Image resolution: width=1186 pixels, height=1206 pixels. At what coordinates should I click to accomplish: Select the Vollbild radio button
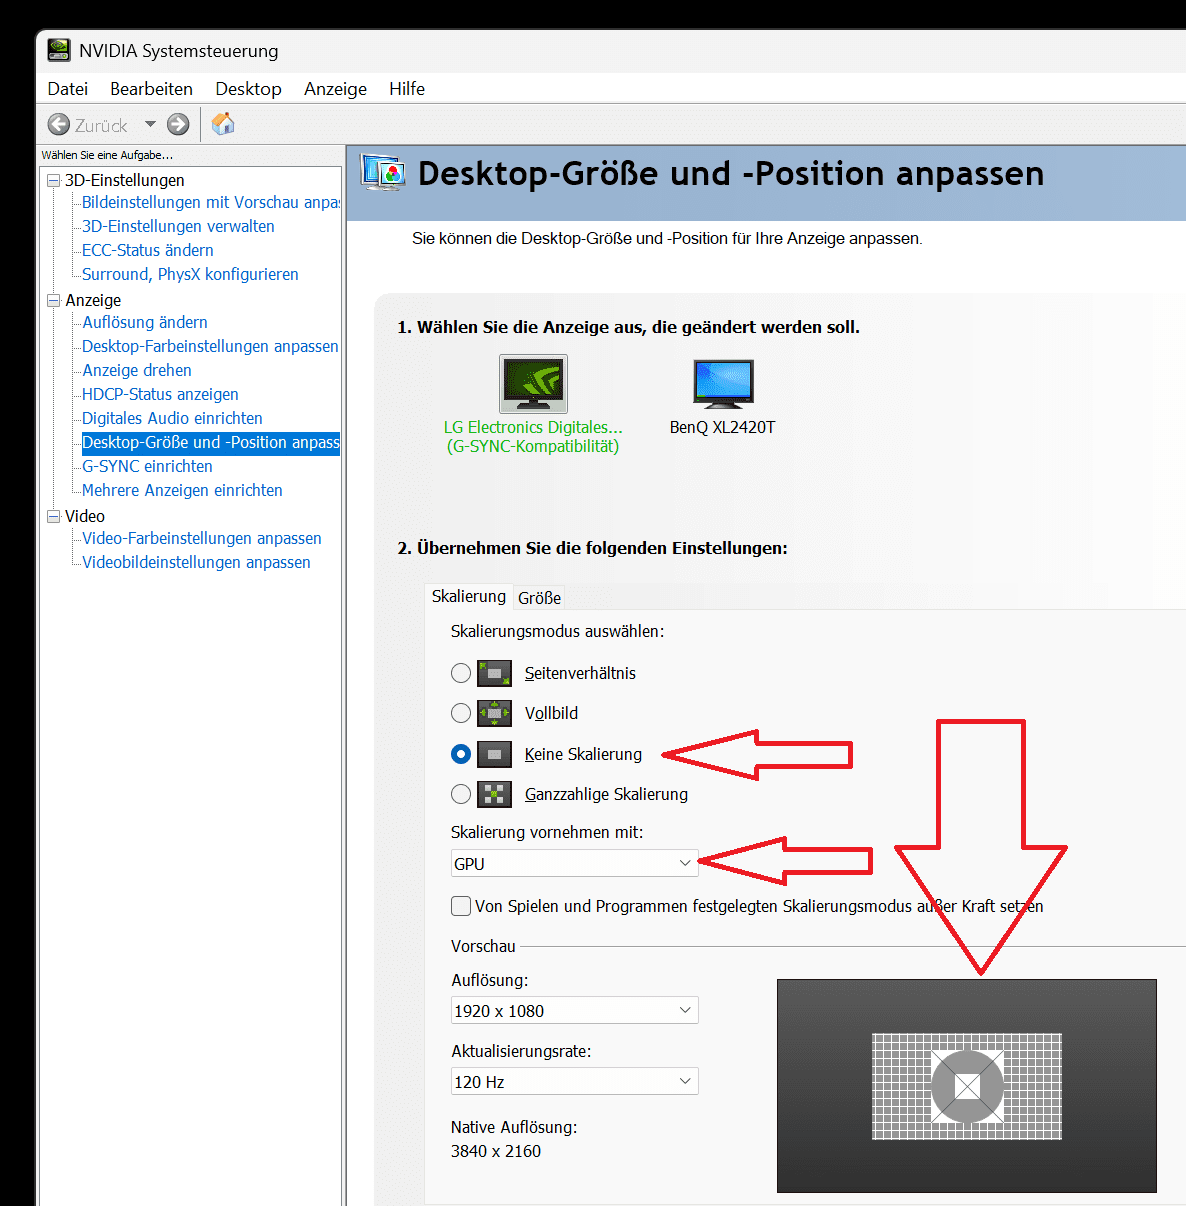pyautogui.click(x=461, y=713)
